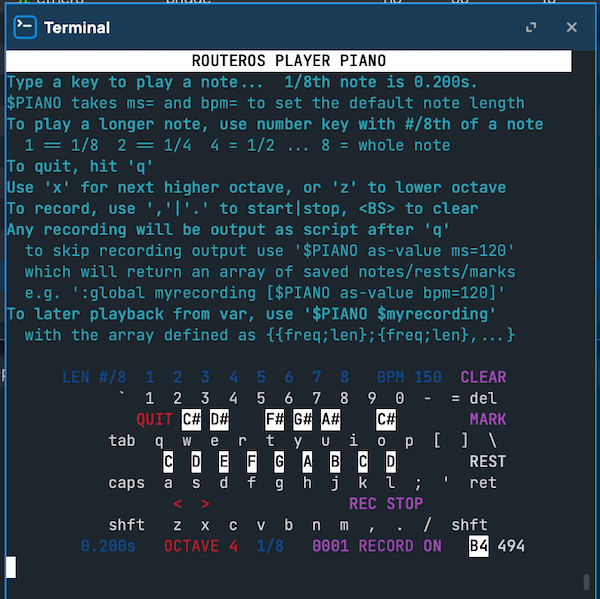Click the ROUTEROS PLAYER PIANO header bar
The image size is (600, 599).
pyautogui.click(x=289, y=61)
